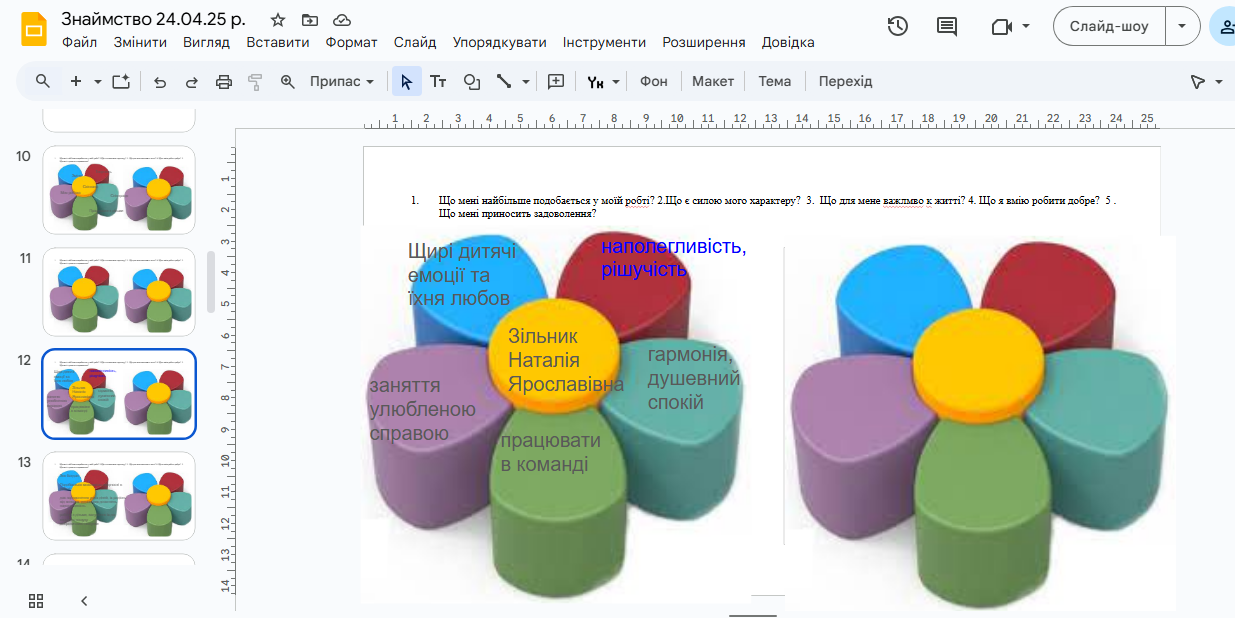The image size is (1235, 618).
Task: Click the move to folder icon
Action: tap(310, 20)
